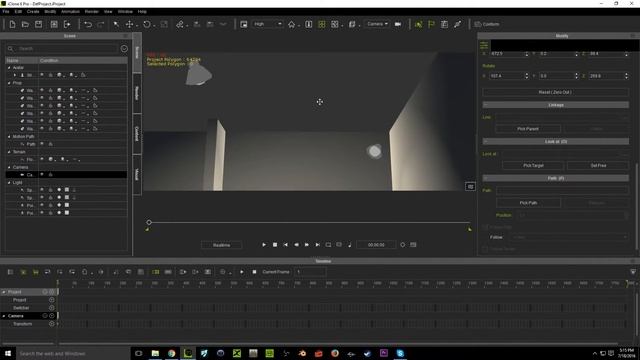640x360 pixels.
Task: Open the Animation menu
Action: click(70, 12)
